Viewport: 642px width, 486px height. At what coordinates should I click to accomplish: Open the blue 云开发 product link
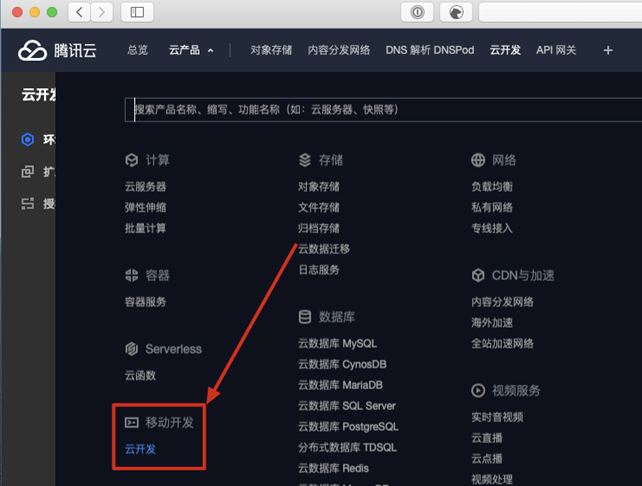point(140,449)
